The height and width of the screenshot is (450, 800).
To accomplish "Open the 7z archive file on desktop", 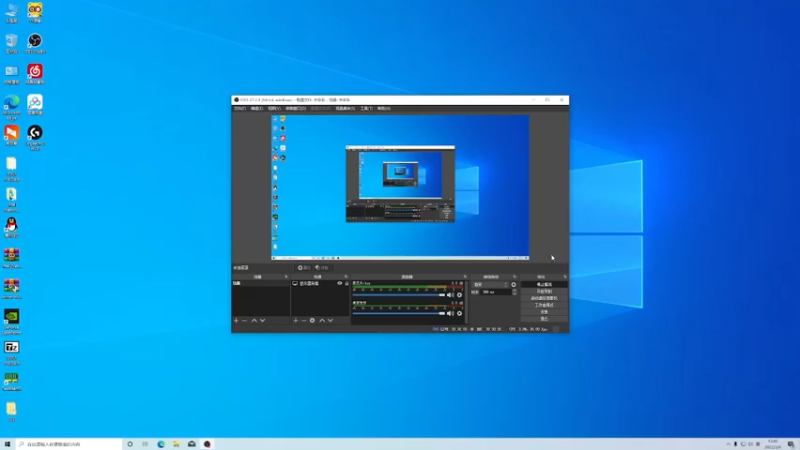I will click(11, 354).
